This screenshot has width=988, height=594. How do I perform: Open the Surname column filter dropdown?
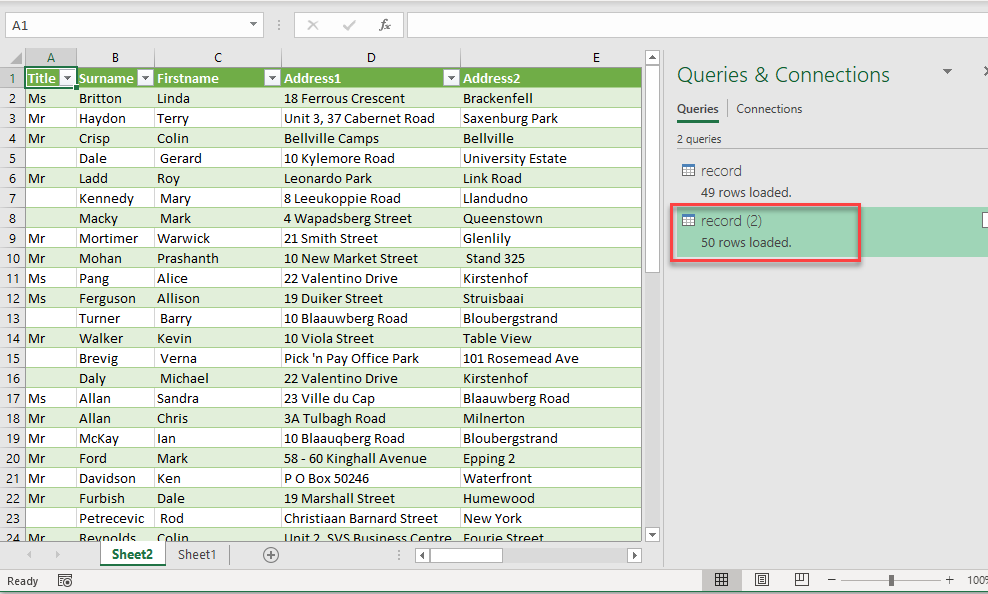coord(145,77)
